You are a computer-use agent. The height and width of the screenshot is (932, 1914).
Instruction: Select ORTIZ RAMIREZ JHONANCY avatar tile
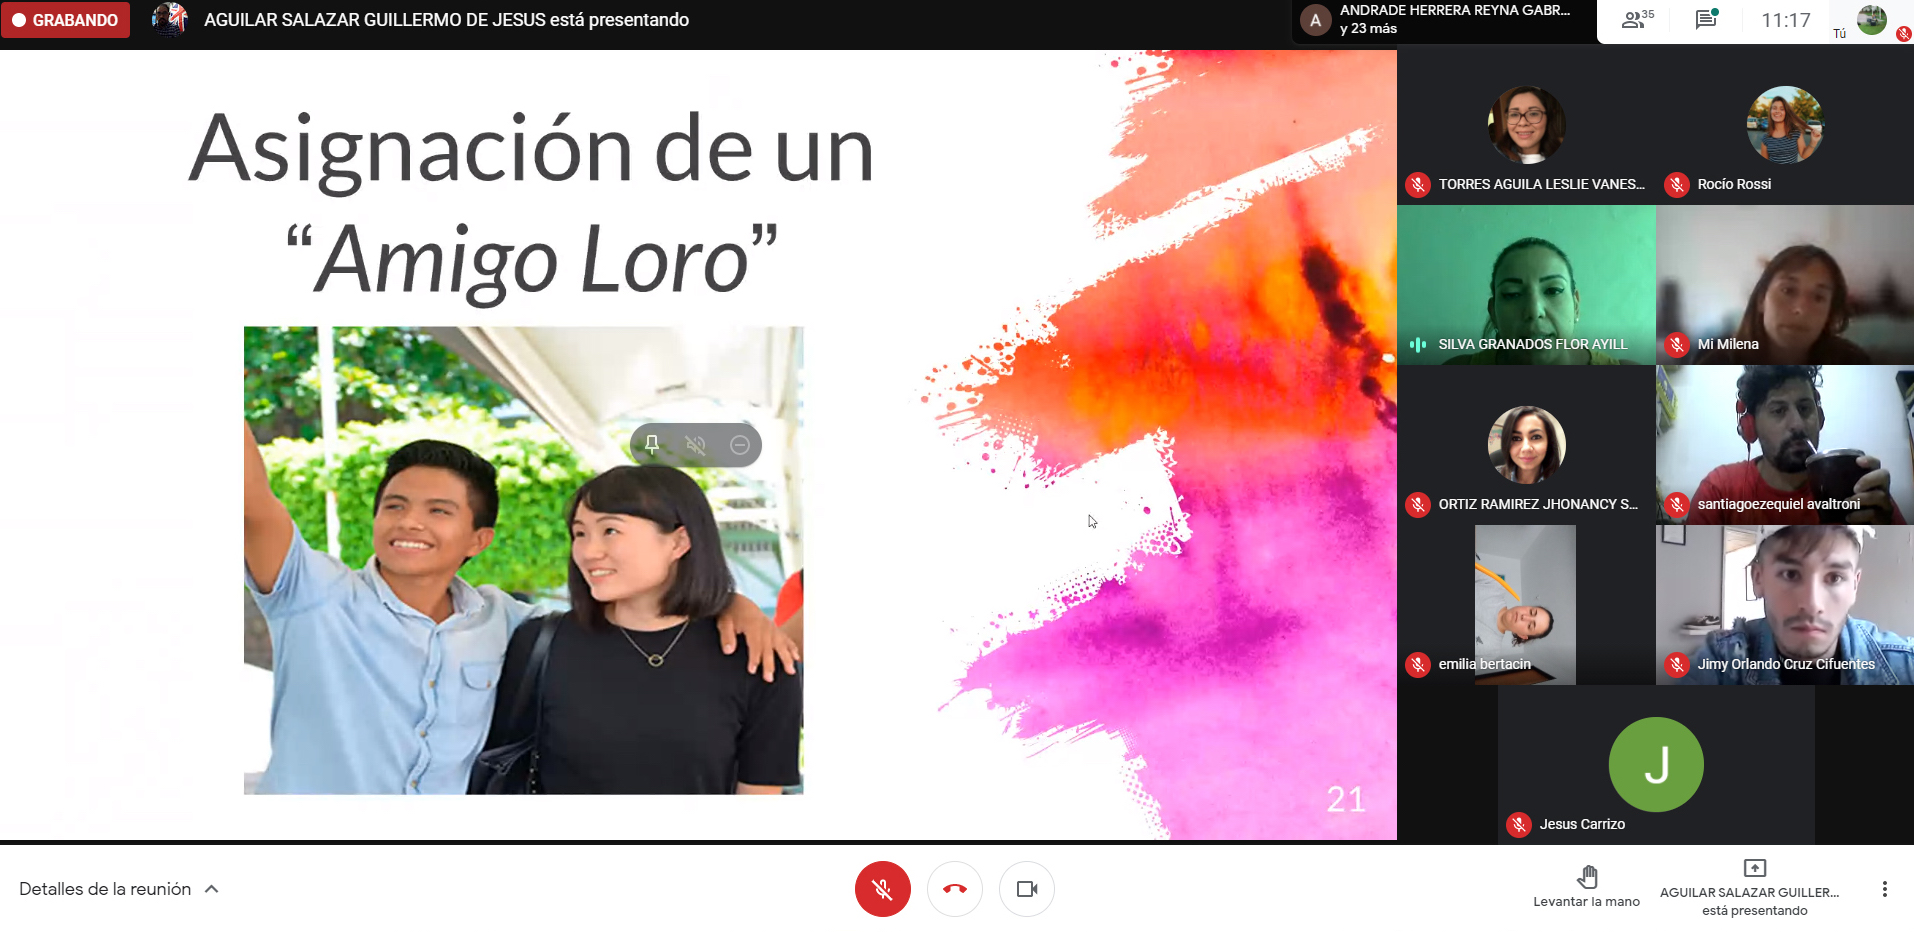1527,445
